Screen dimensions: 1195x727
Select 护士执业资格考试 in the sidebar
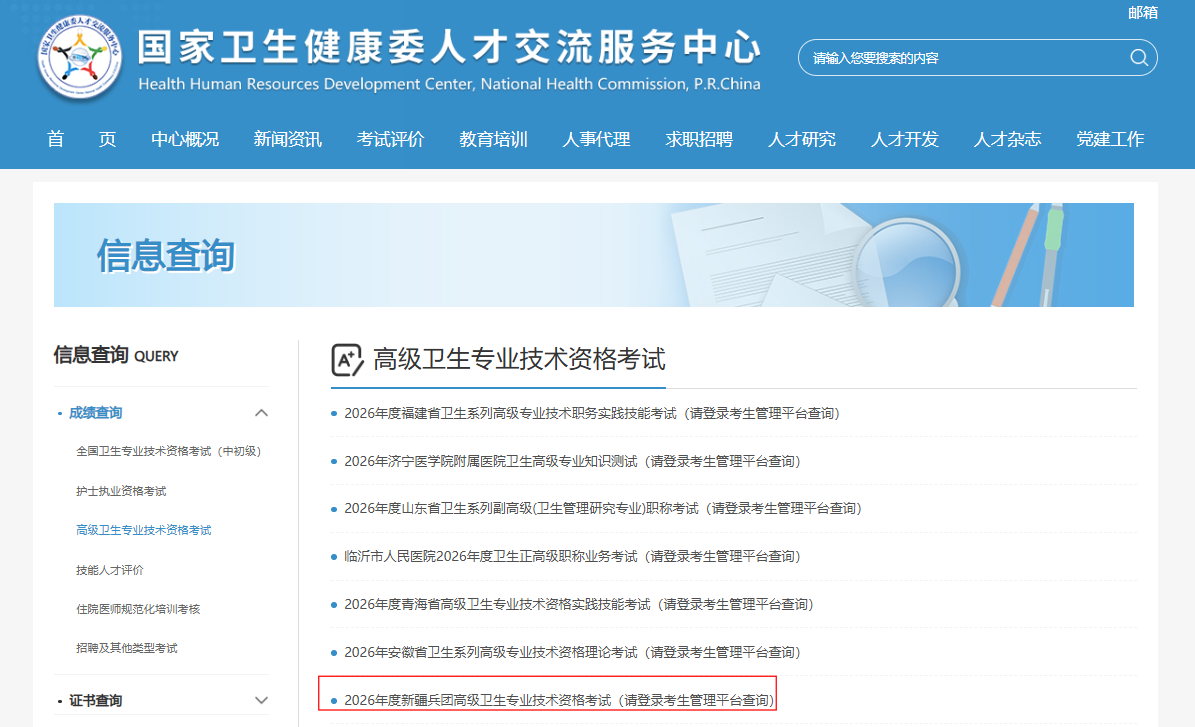121,491
